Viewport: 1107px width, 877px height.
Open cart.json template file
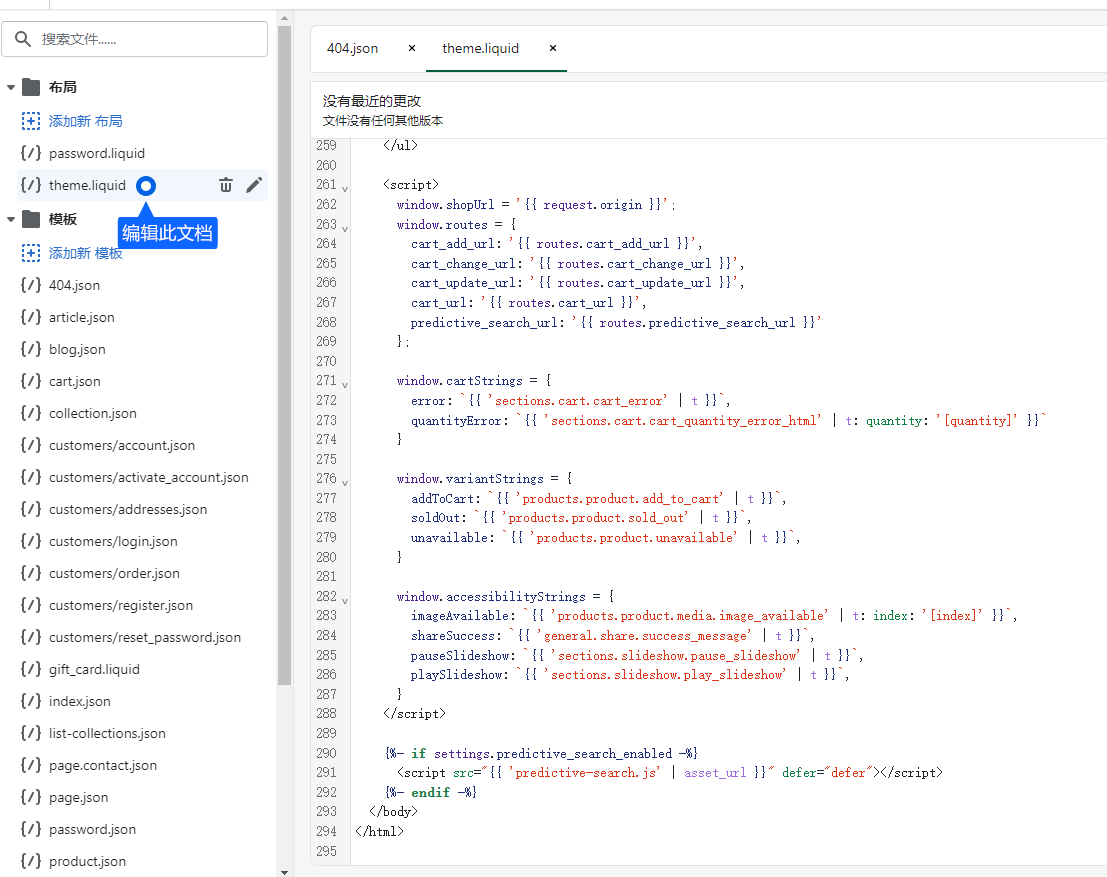tap(74, 381)
